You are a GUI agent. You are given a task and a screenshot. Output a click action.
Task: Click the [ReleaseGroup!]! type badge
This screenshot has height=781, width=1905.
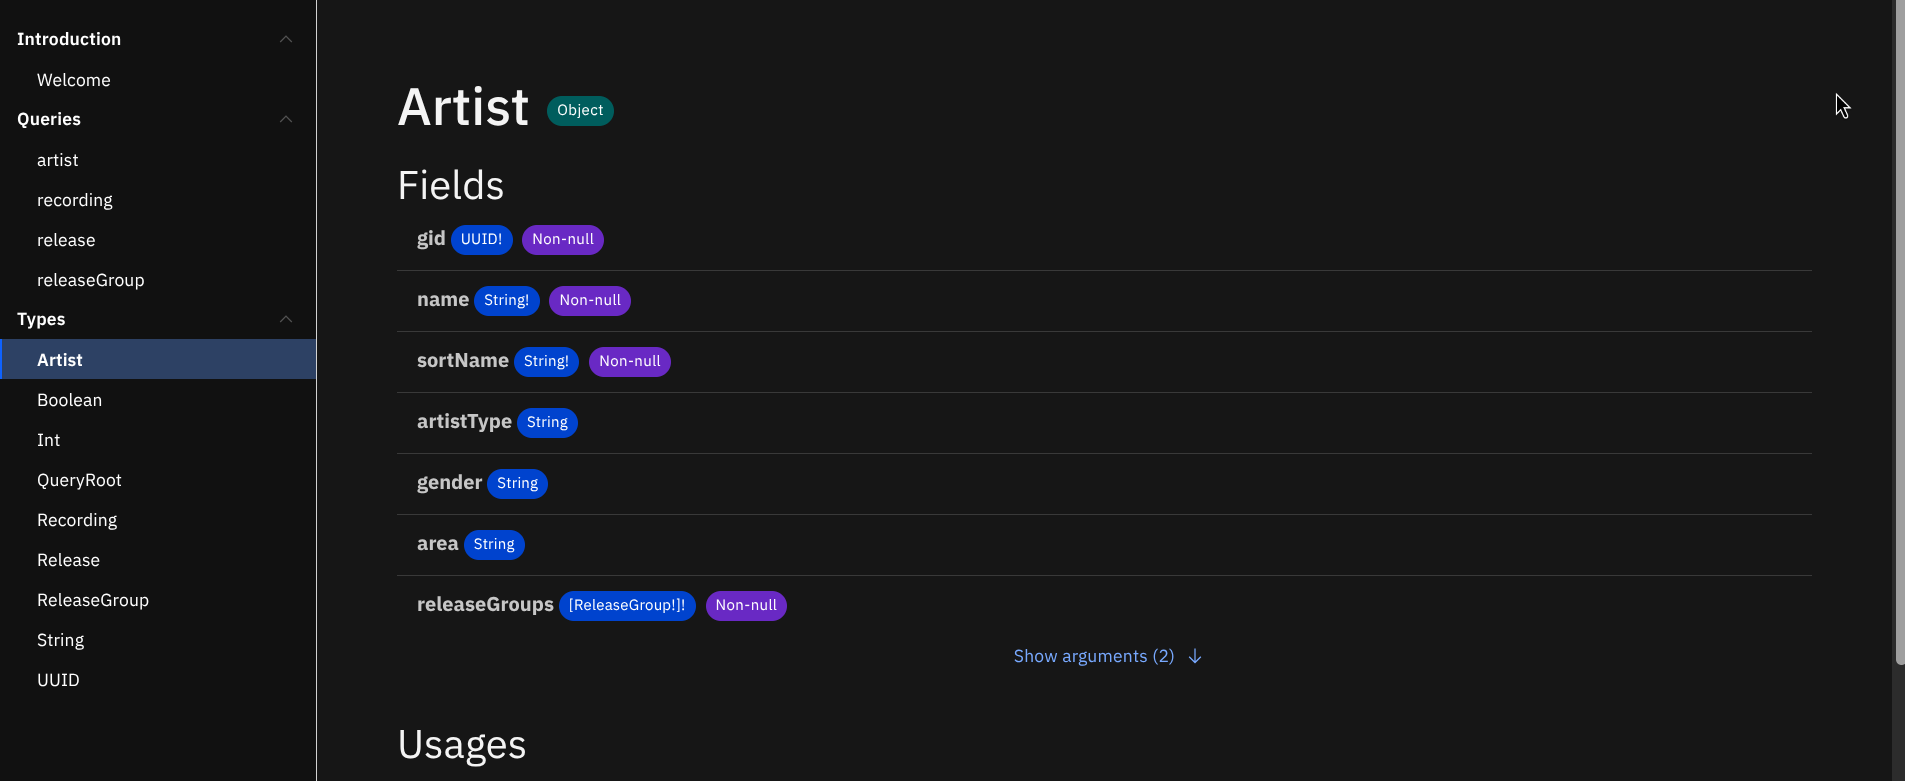pyautogui.click(x=627, y=606)
